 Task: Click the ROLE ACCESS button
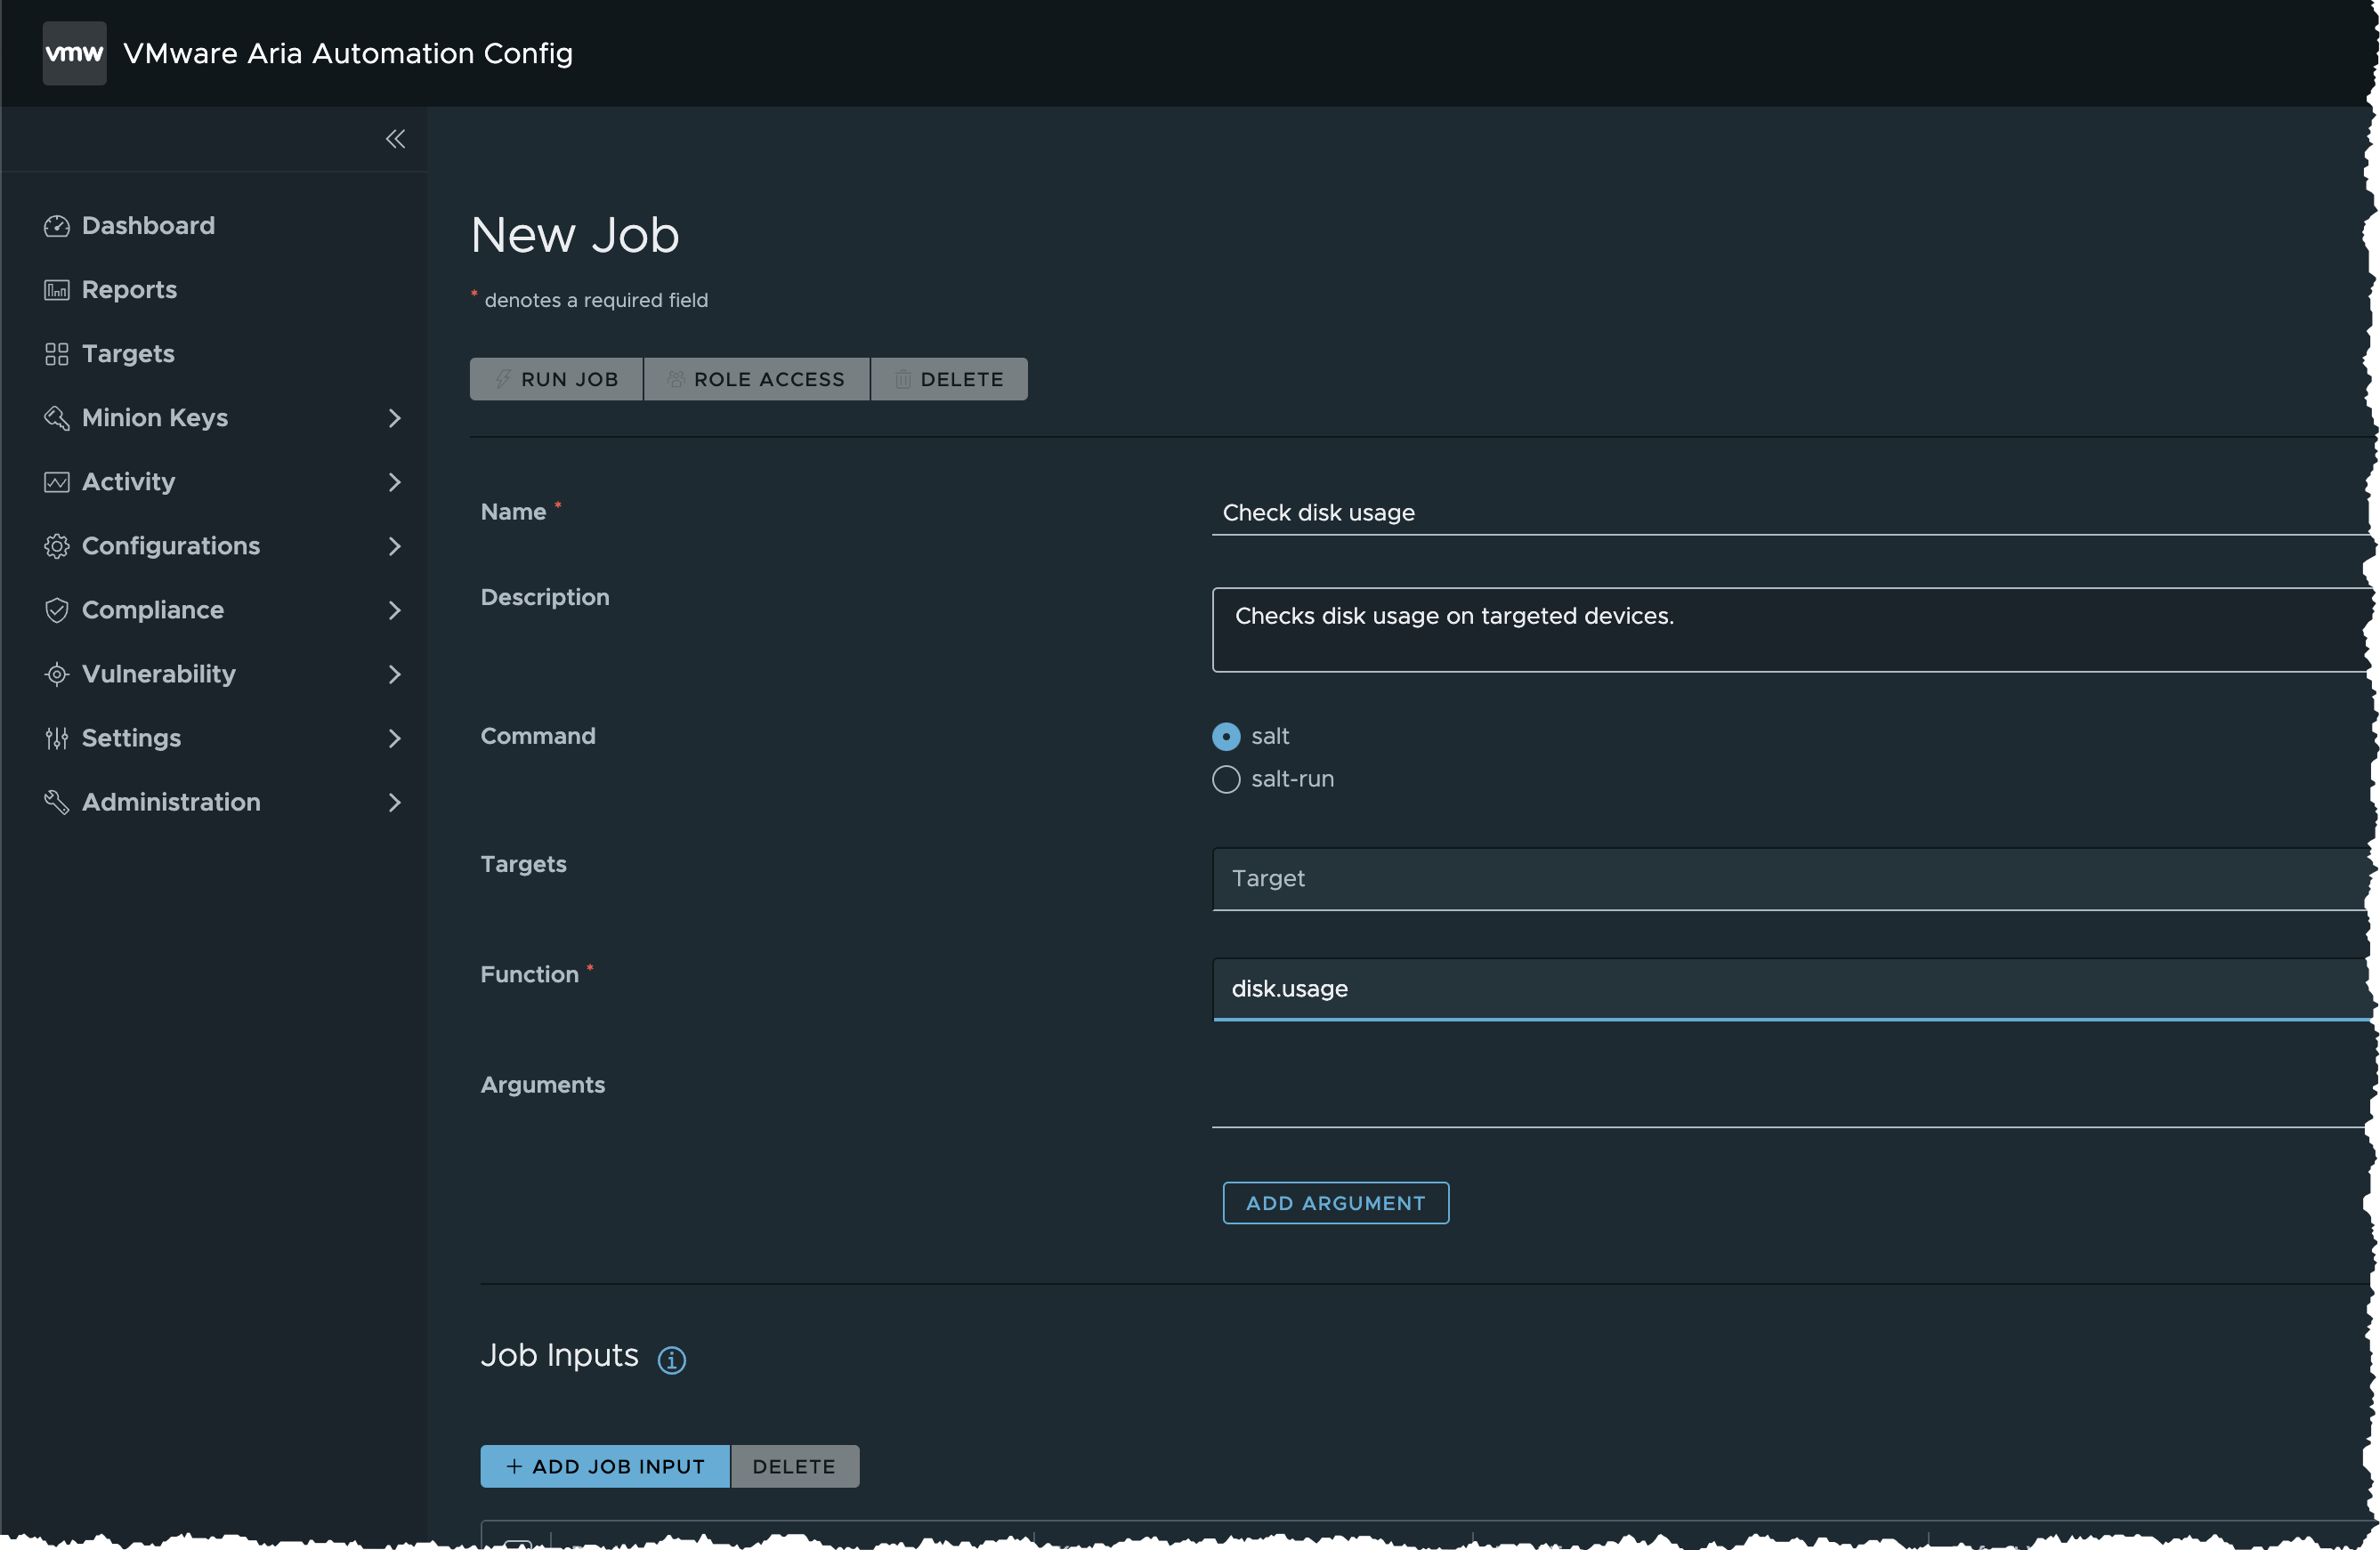757,379
